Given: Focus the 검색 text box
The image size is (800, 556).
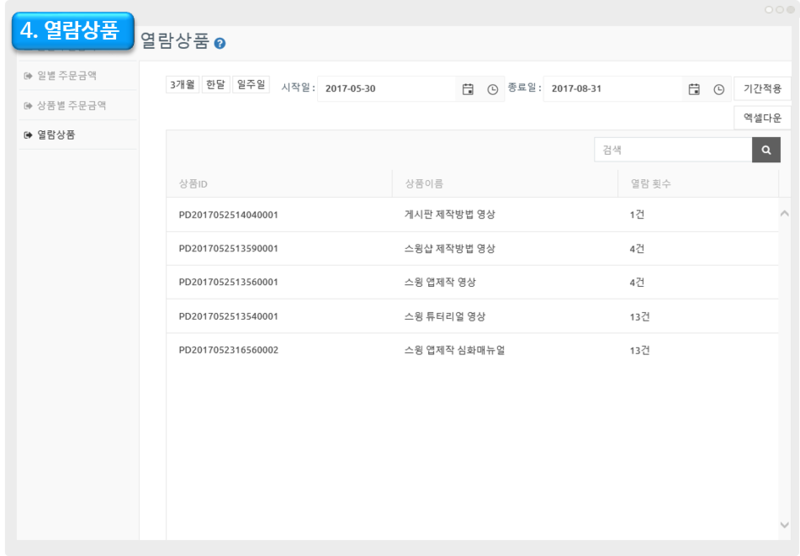Looking at the screenshot, I should (x=672, y=150).
